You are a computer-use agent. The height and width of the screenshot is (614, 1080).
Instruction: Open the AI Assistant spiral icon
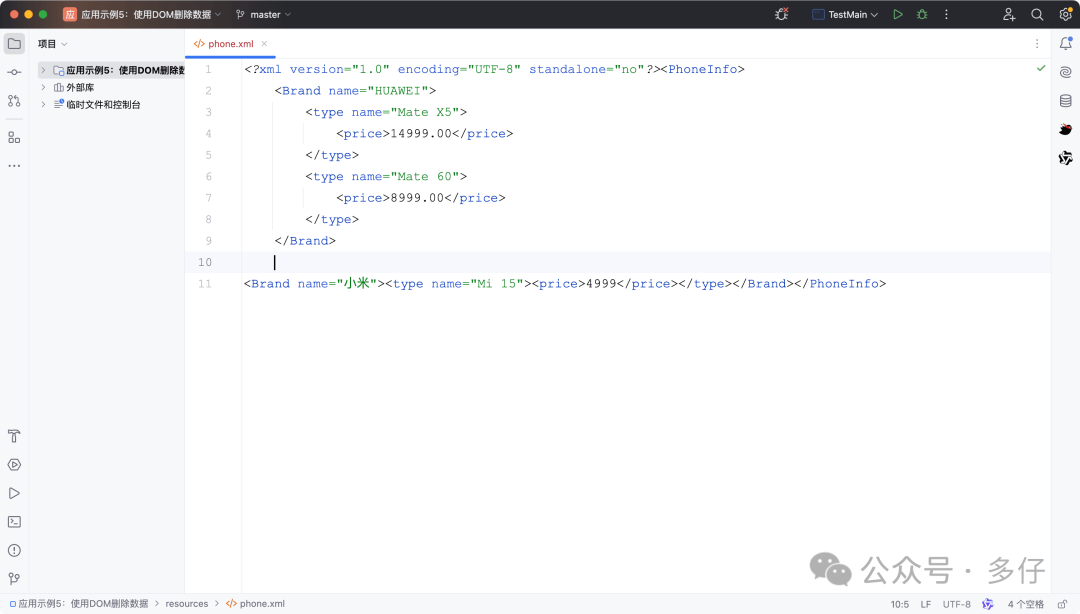click(1066, 72)
